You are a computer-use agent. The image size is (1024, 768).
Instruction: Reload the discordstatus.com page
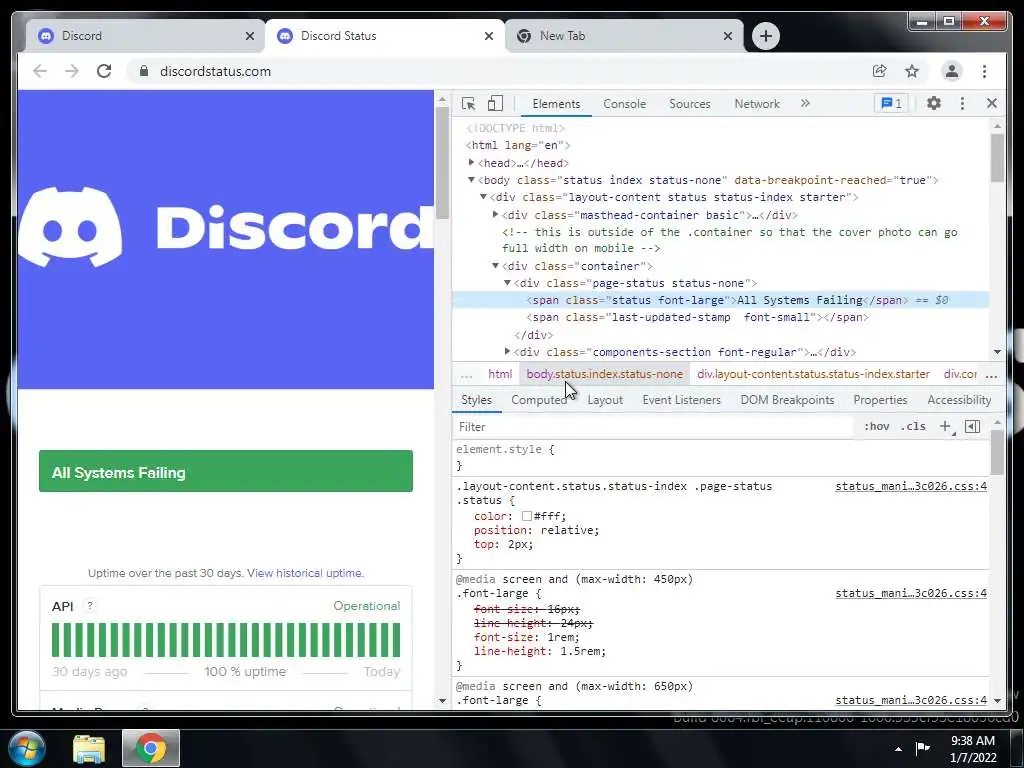(x=104, y=71)
